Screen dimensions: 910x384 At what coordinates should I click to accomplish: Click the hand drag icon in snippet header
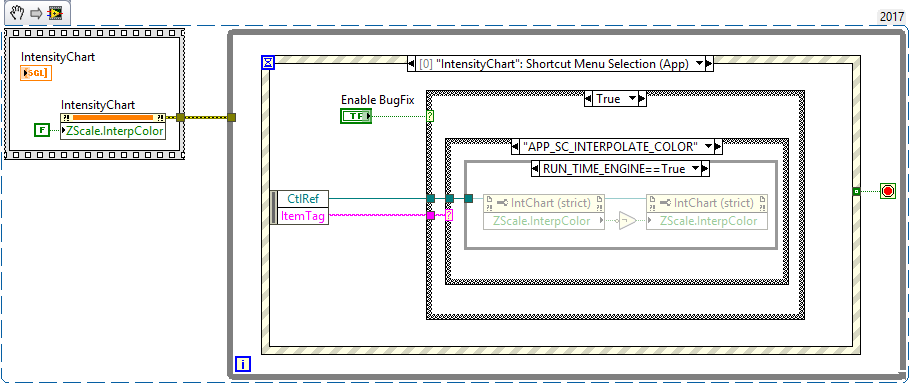pyautogui.click(x=17, y=13)
